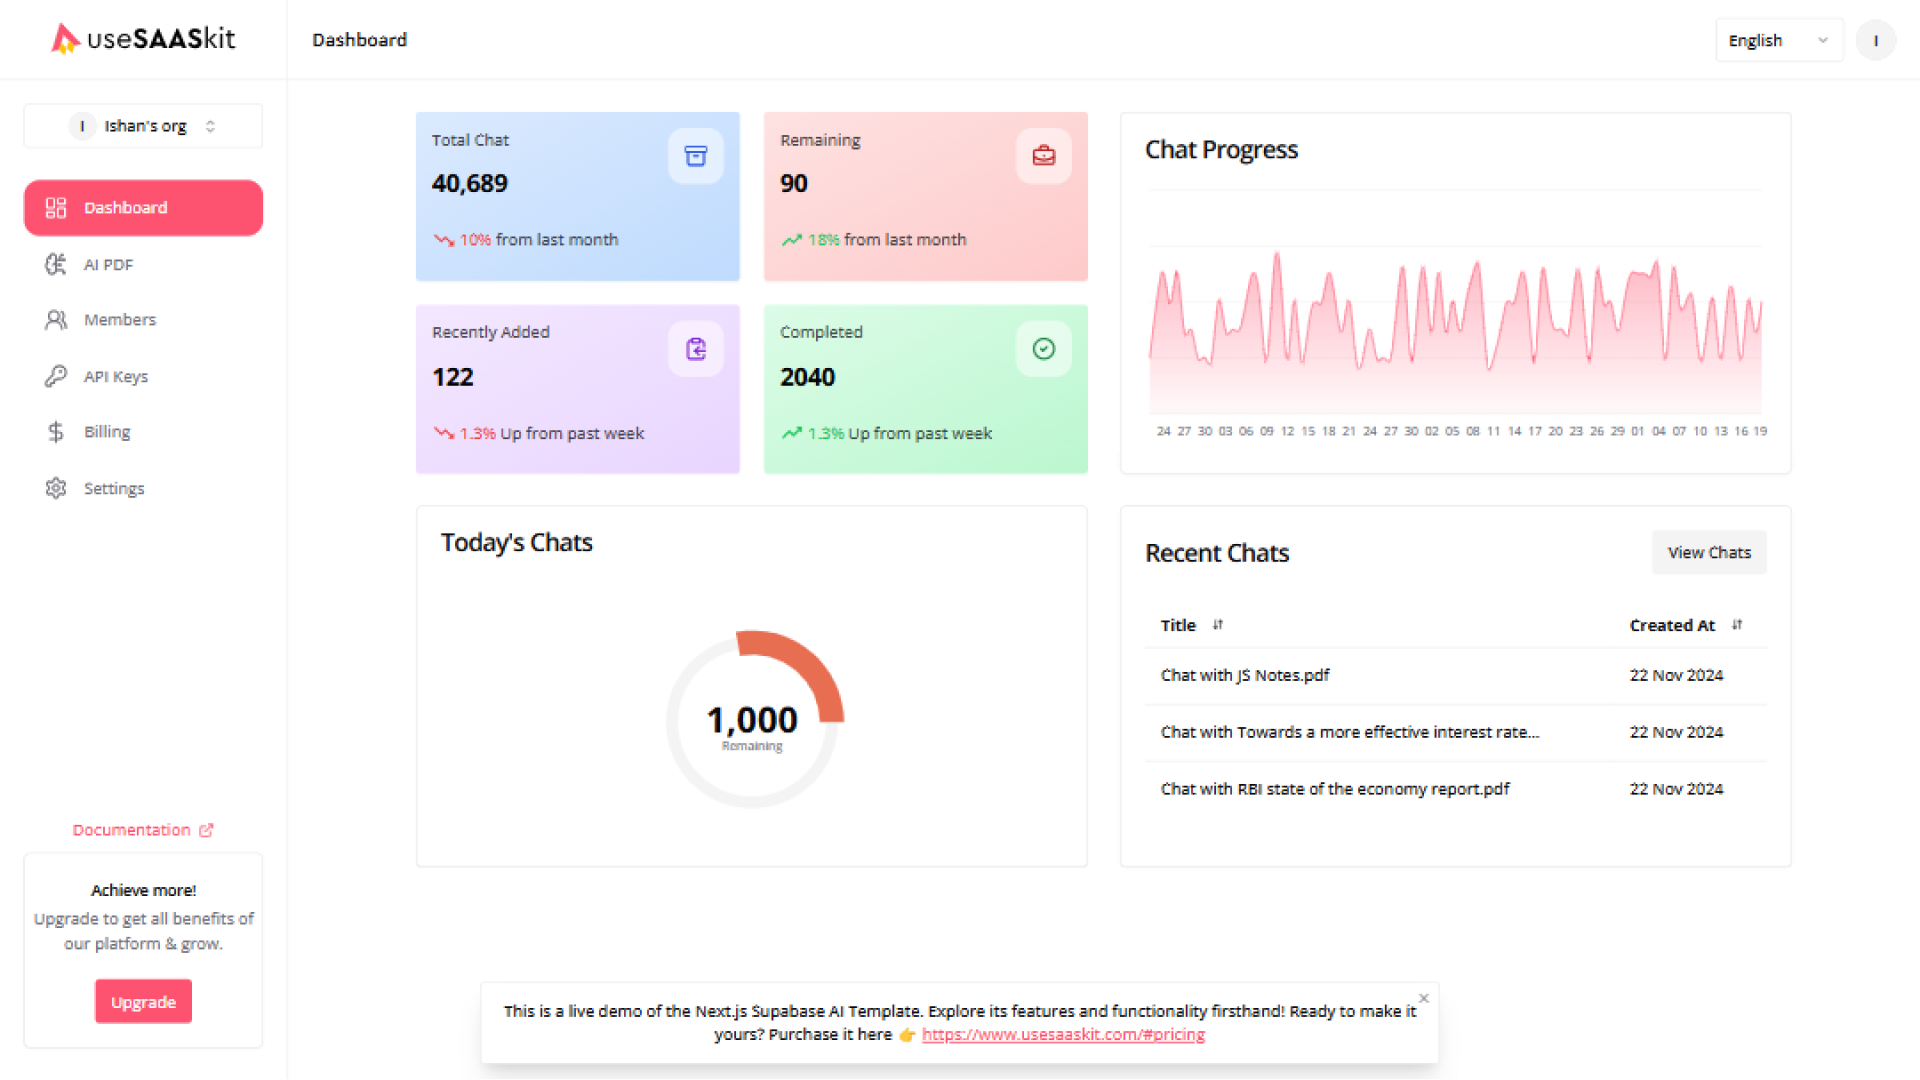Select the AI PDF icon in sidebar
This screenshot has height=1080, width=1920.
(x=57, y=264)
